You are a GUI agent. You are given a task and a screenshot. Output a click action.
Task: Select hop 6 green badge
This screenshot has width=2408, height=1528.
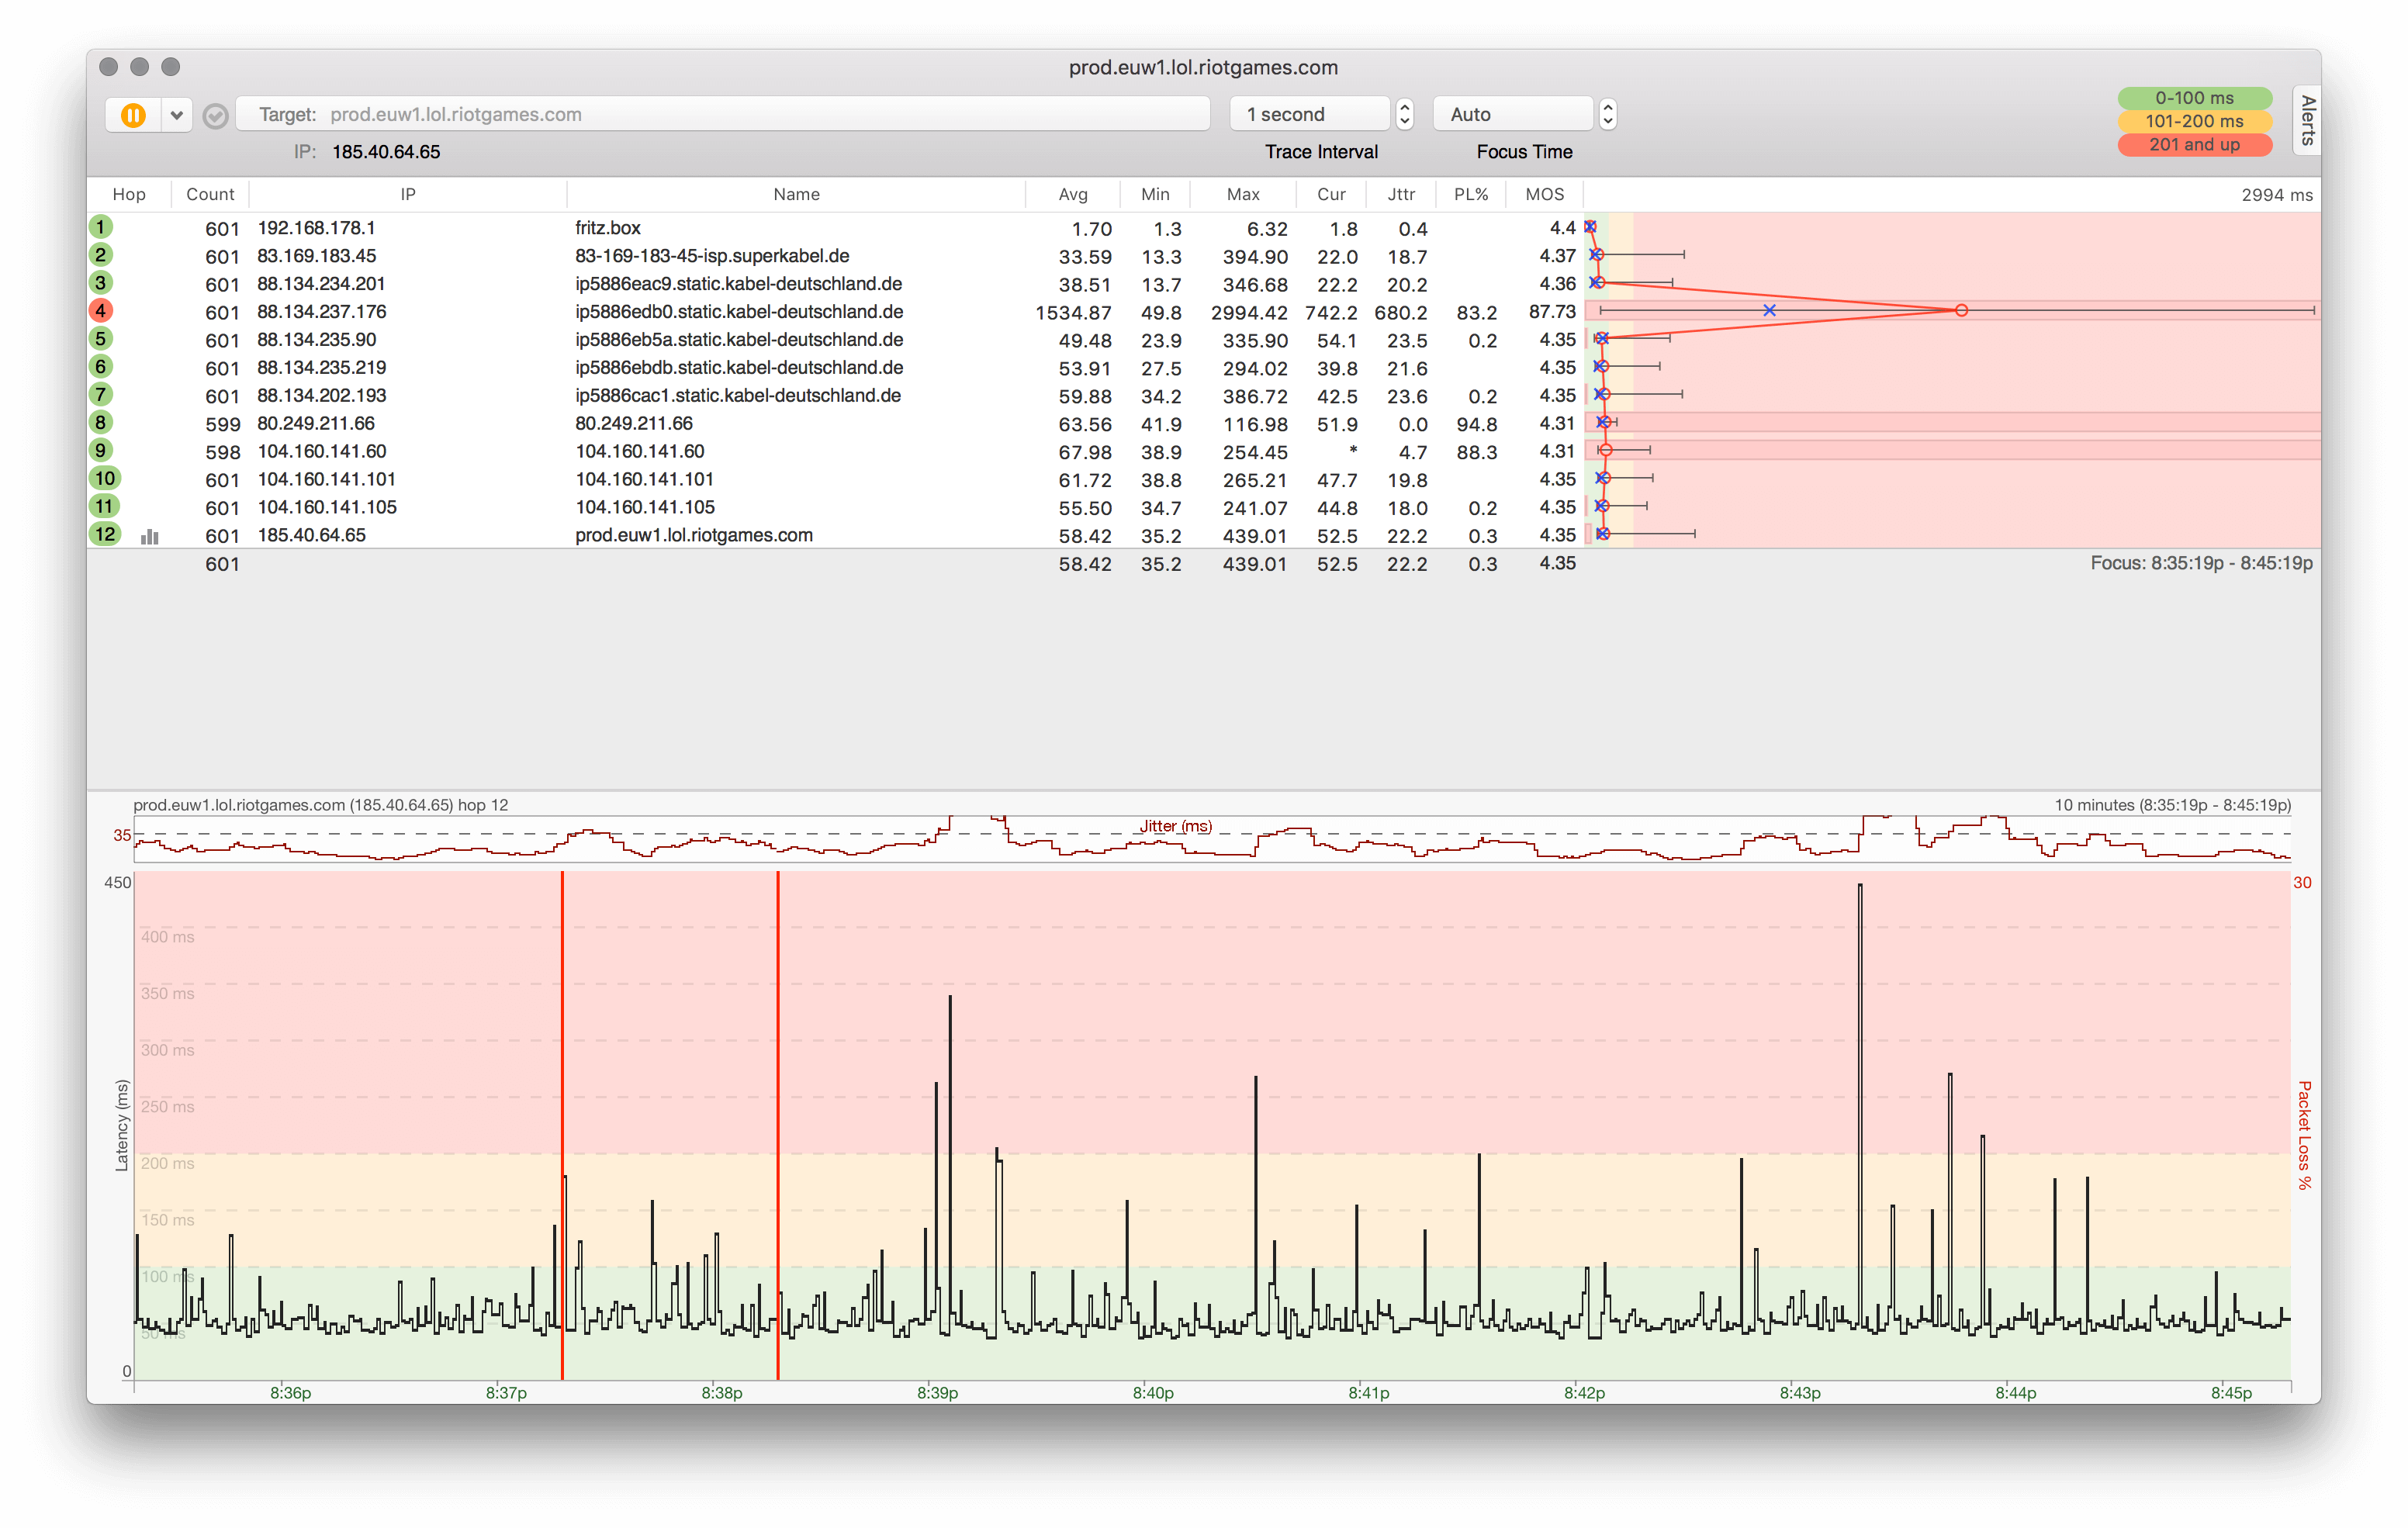click(x=101, y=367)
